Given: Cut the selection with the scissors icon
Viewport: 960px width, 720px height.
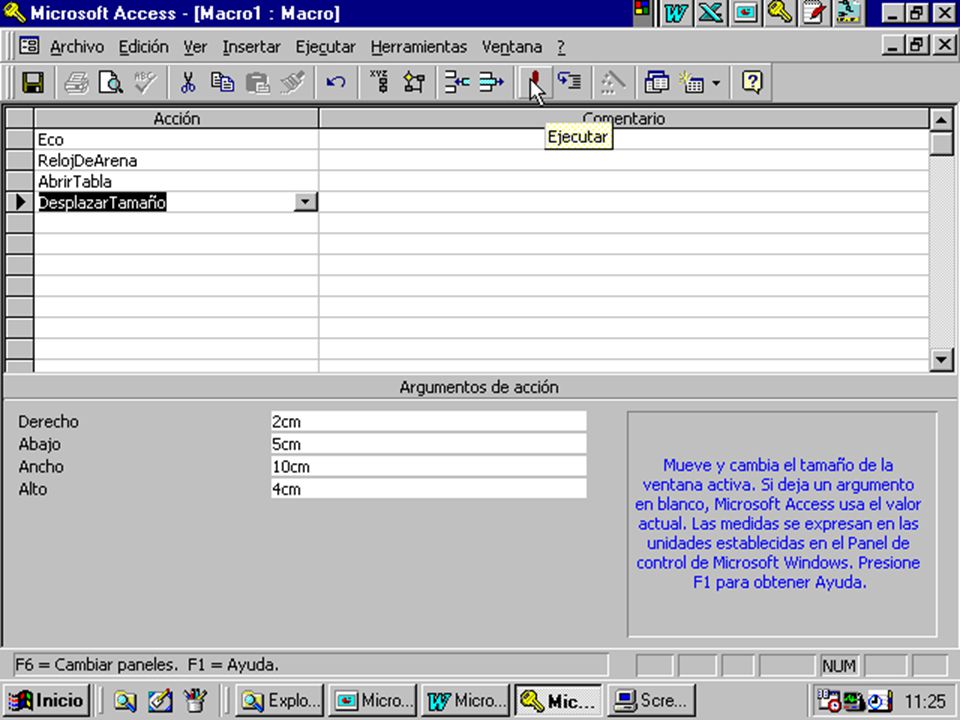Looking at the screenshot, I should [188, 82].
